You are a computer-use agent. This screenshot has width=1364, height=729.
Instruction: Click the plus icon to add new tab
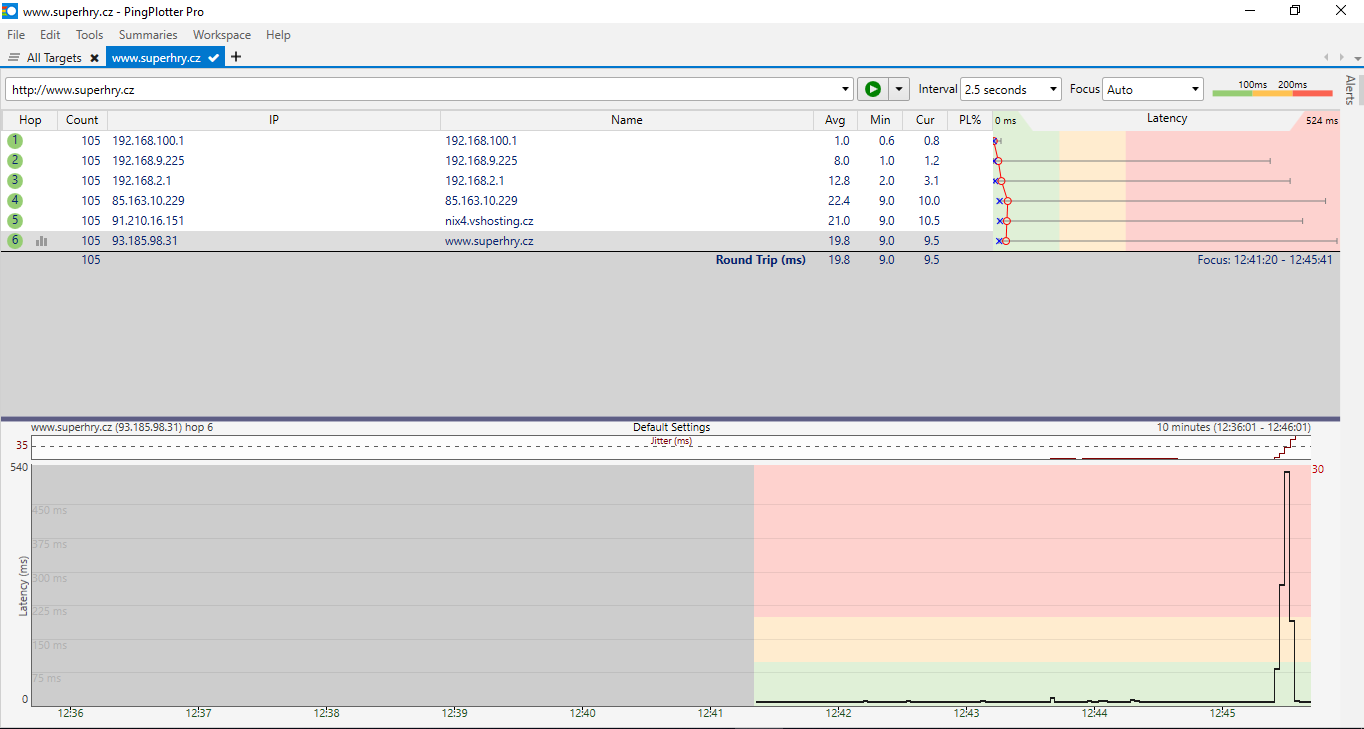(236, 57)
